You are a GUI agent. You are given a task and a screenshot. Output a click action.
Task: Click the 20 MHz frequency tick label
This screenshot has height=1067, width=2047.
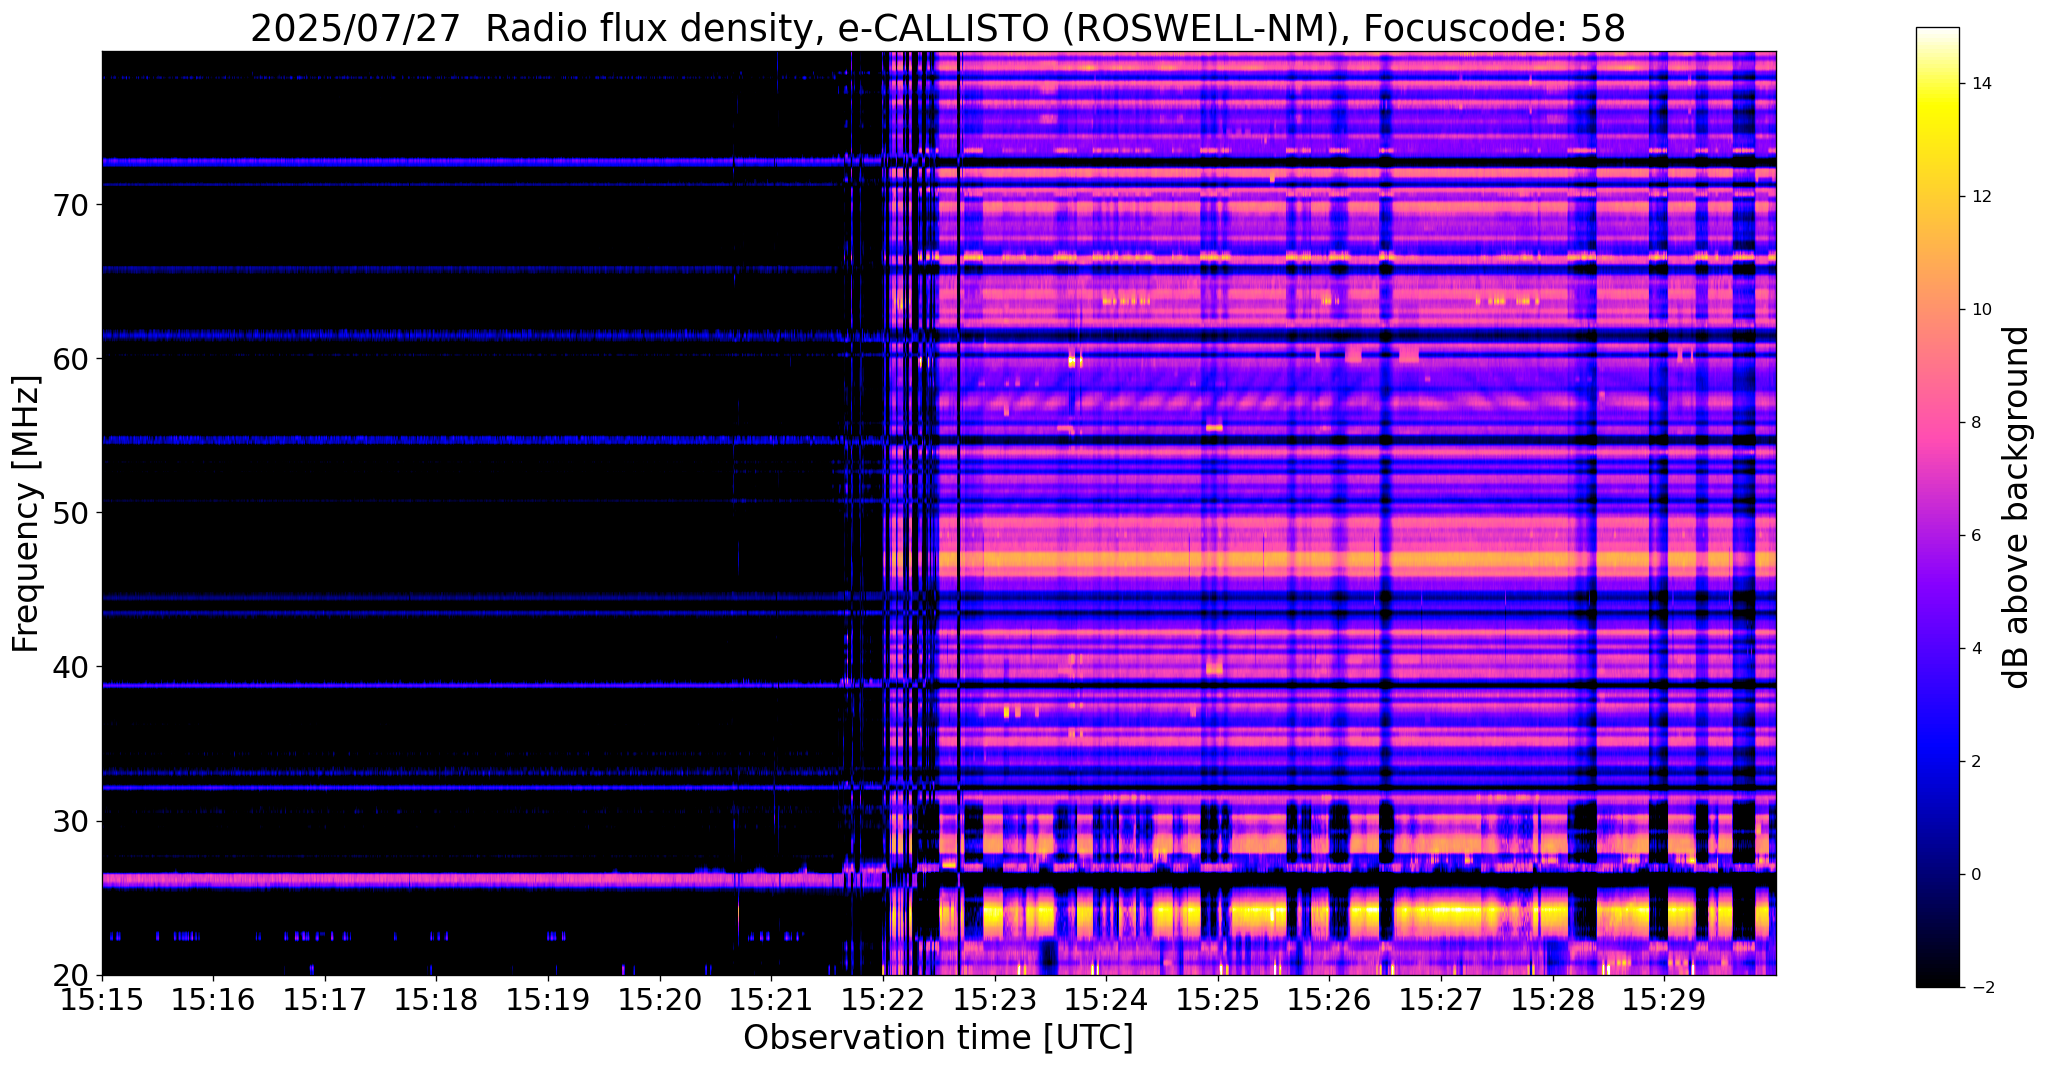tap(70, 976)
